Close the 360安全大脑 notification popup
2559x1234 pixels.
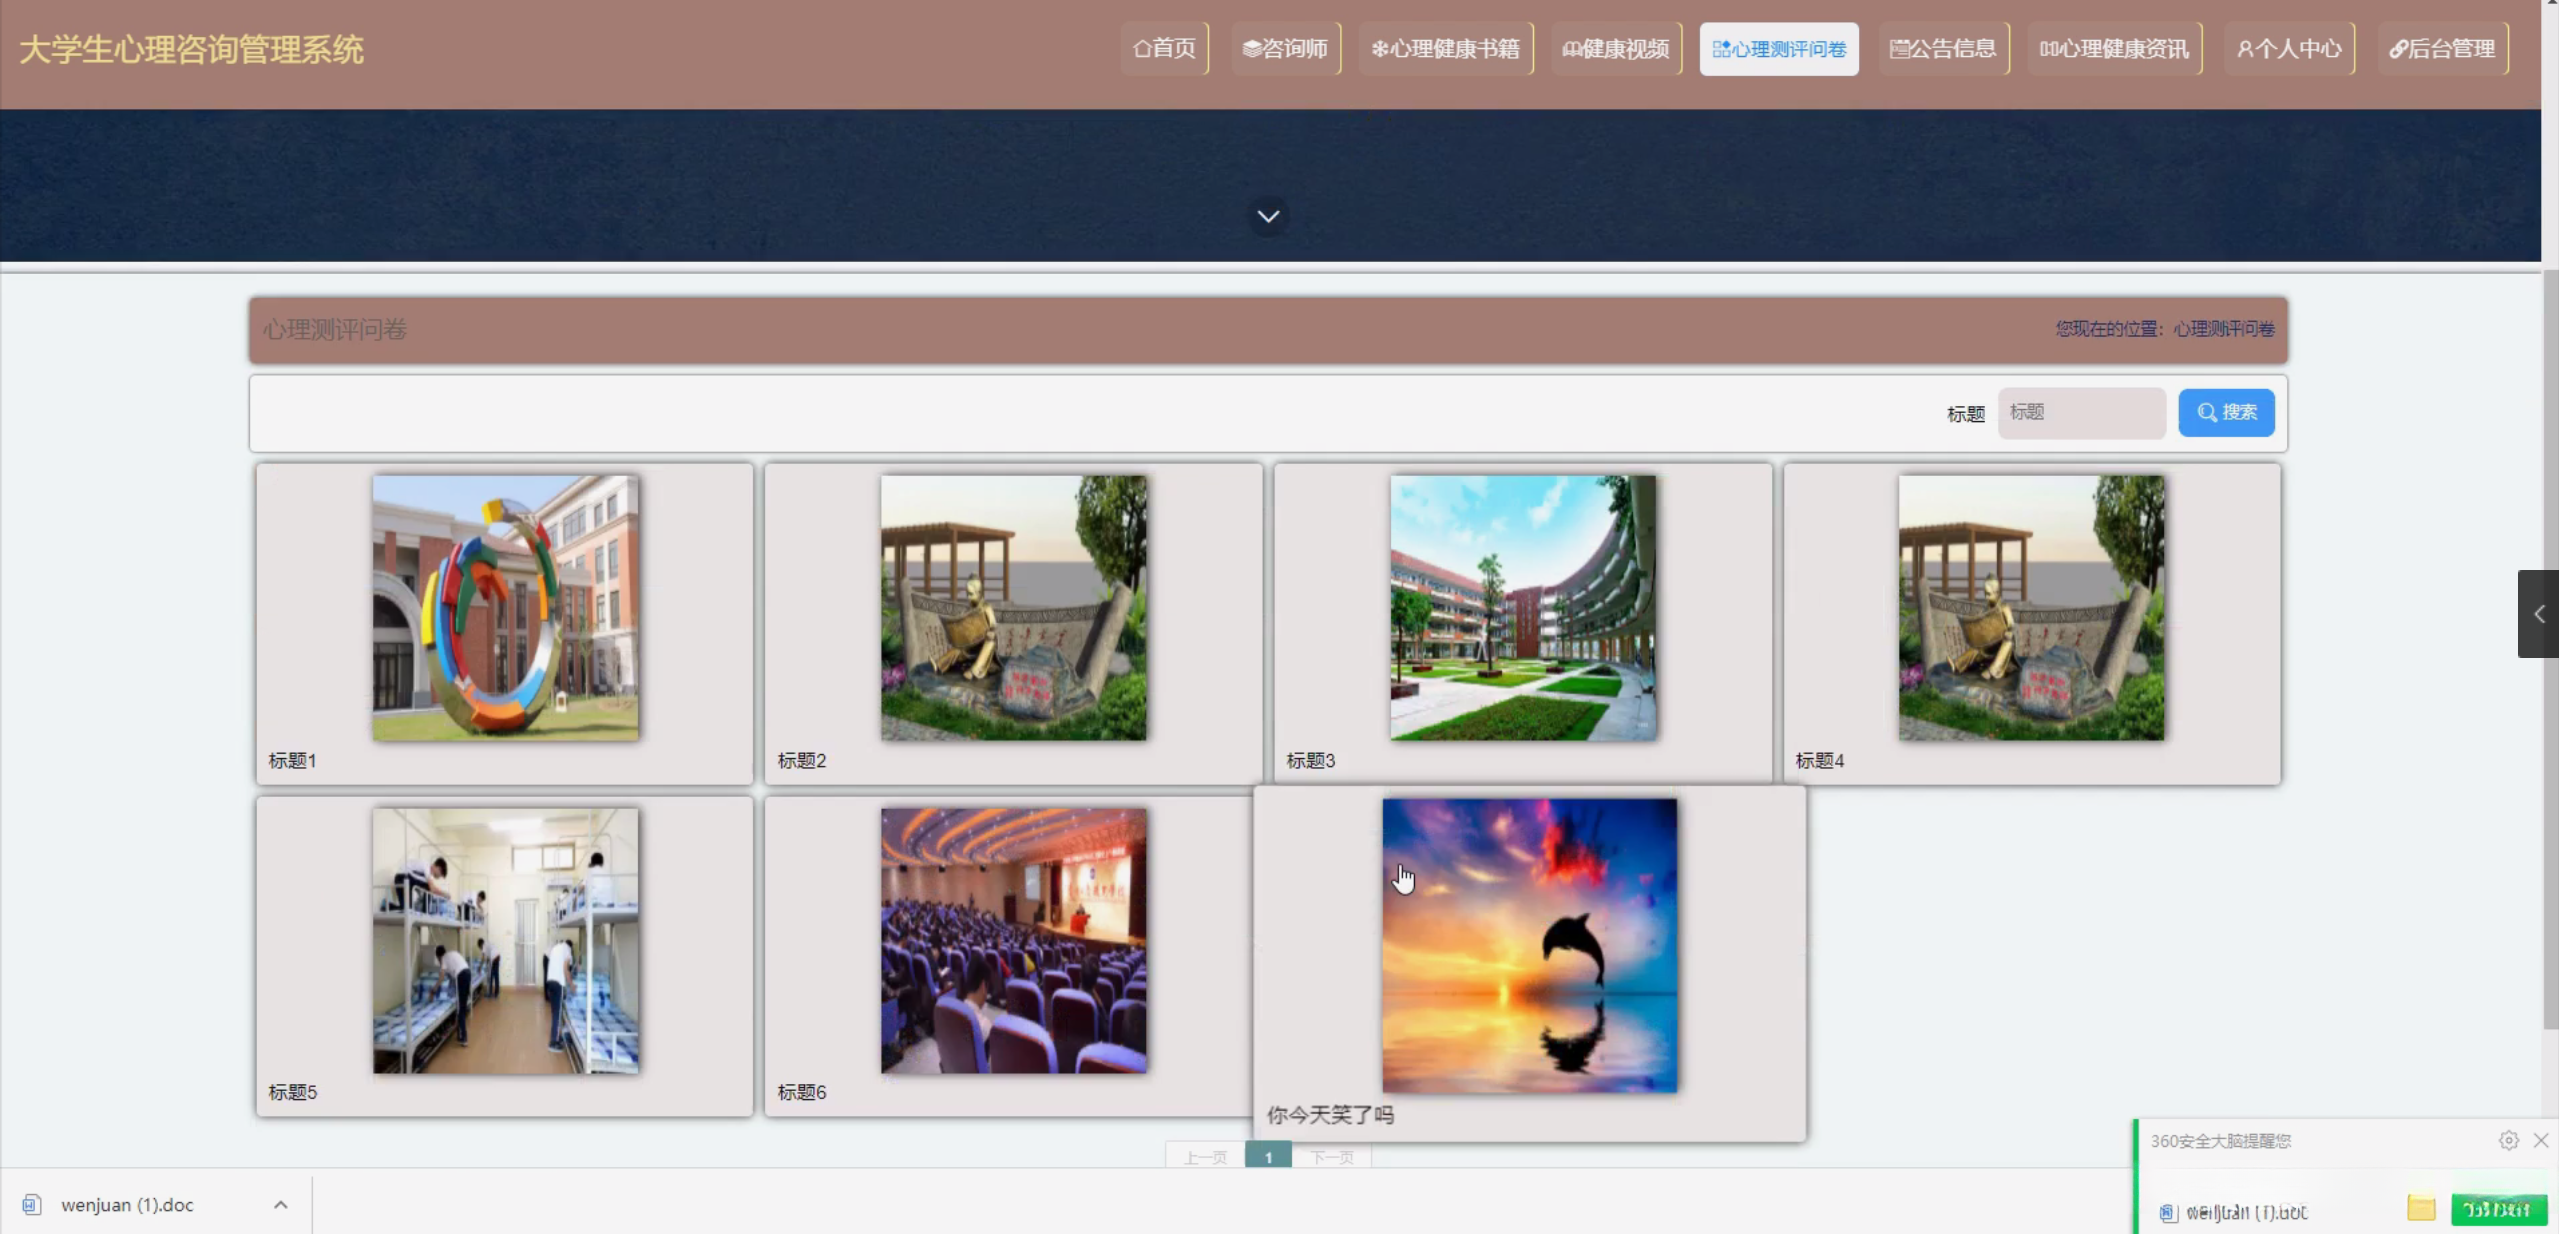(2541, 1141)
